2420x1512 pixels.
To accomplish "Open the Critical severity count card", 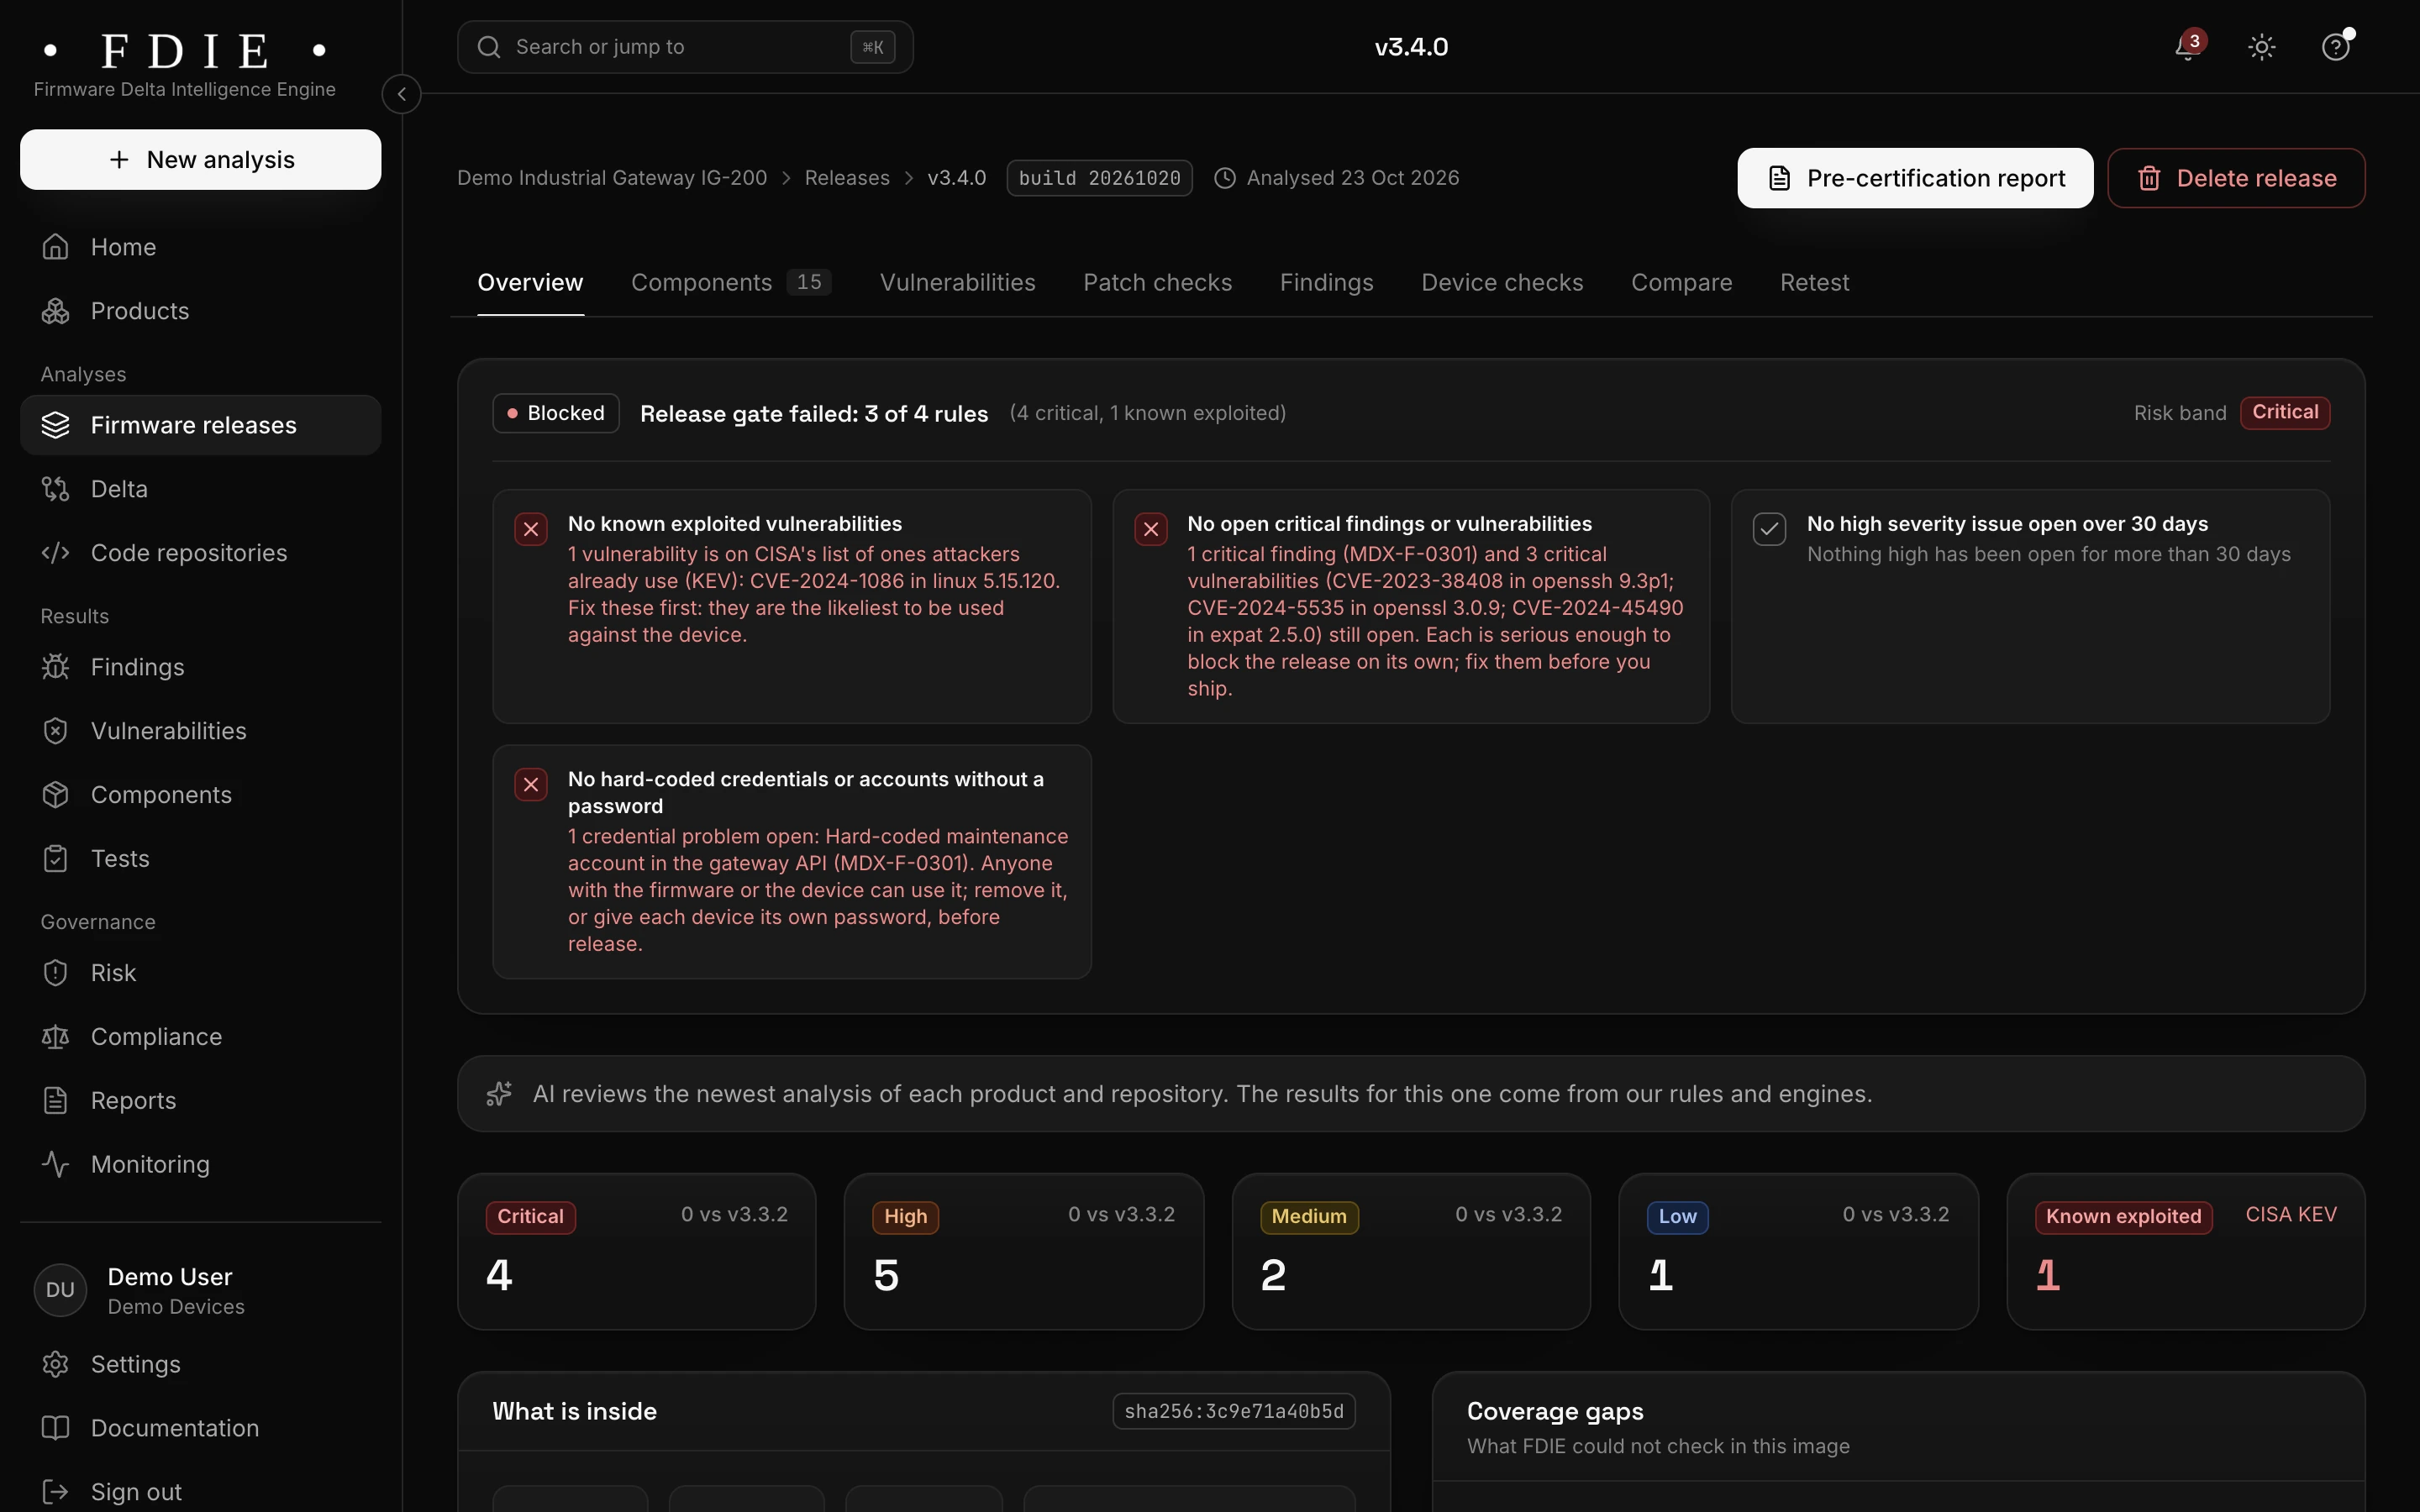I will pyautogui.click(x=637, y=1251).
